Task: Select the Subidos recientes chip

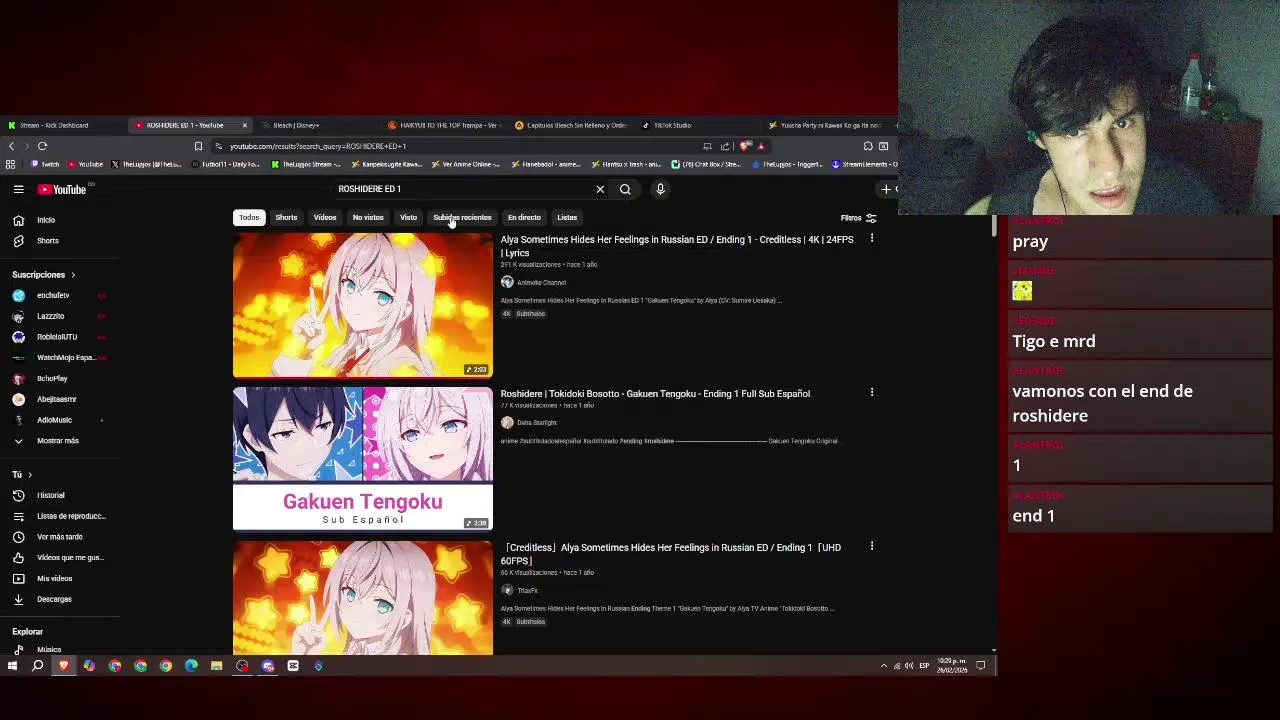Action: (462, 217)
